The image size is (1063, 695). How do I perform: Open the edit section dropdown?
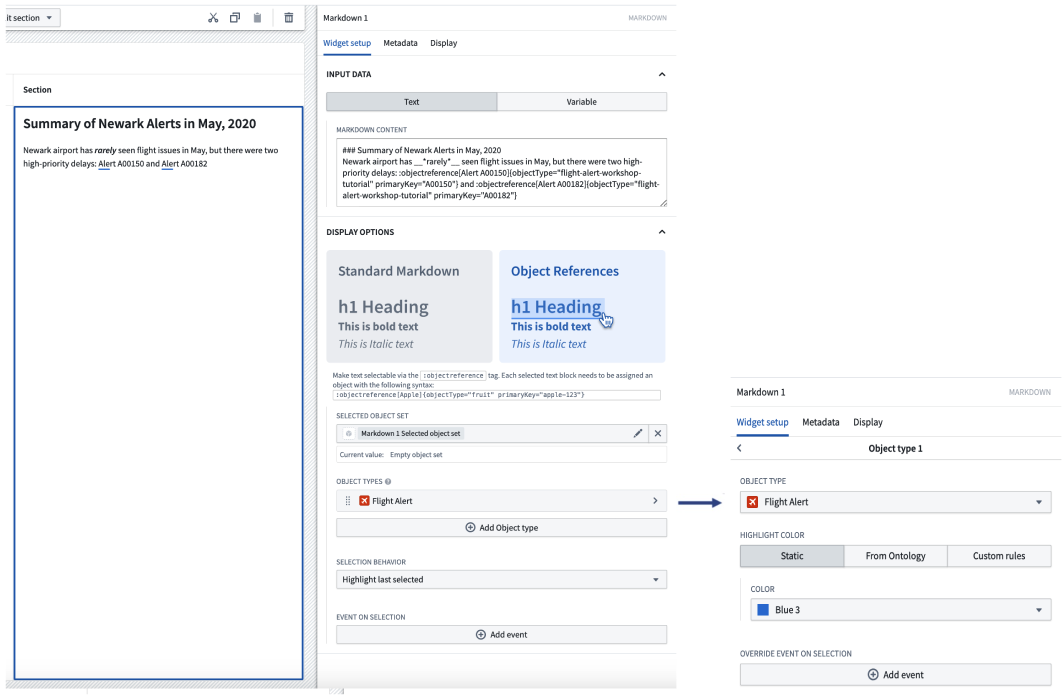pyautogui.click(x=32, y=18)
